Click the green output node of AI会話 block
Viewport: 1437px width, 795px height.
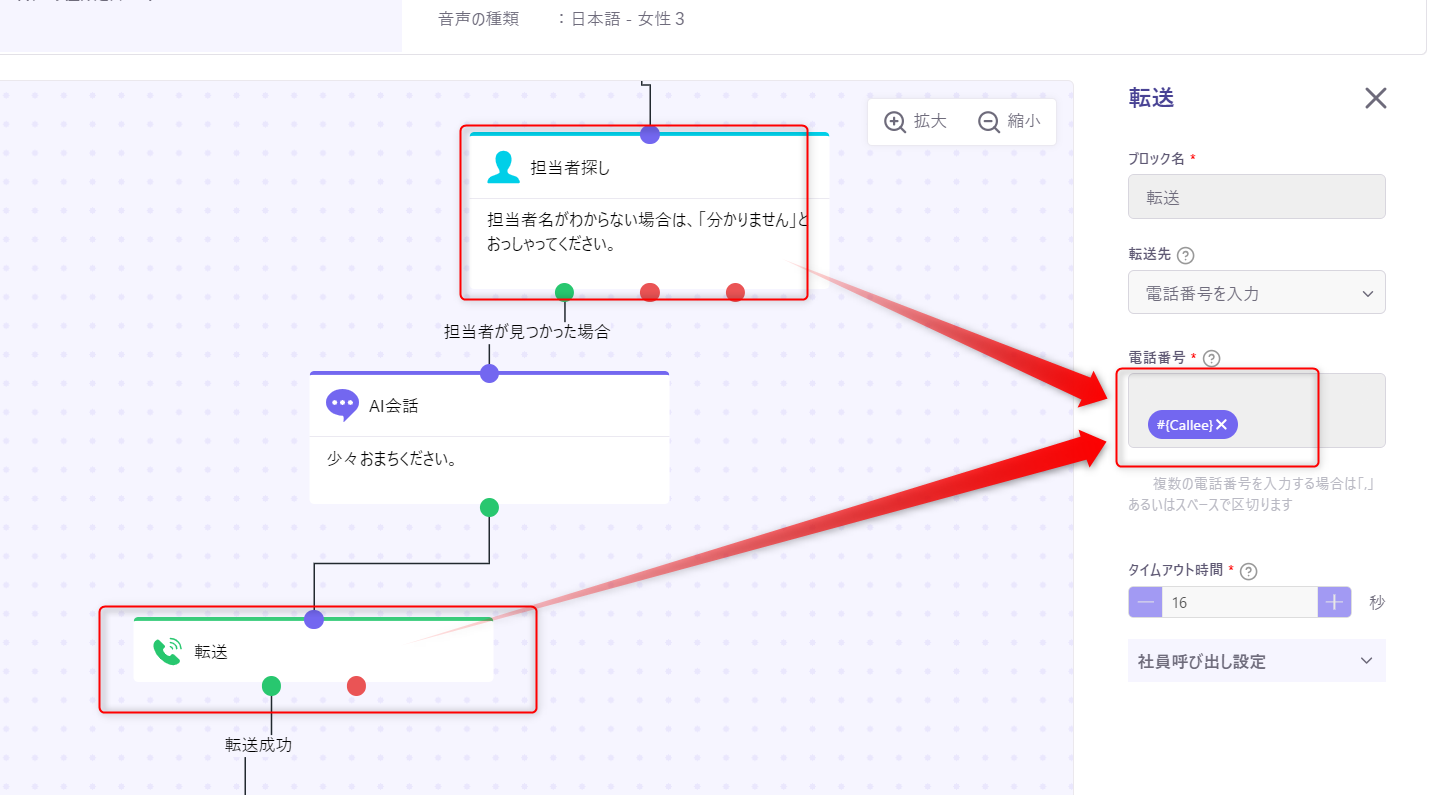point(489,507)
